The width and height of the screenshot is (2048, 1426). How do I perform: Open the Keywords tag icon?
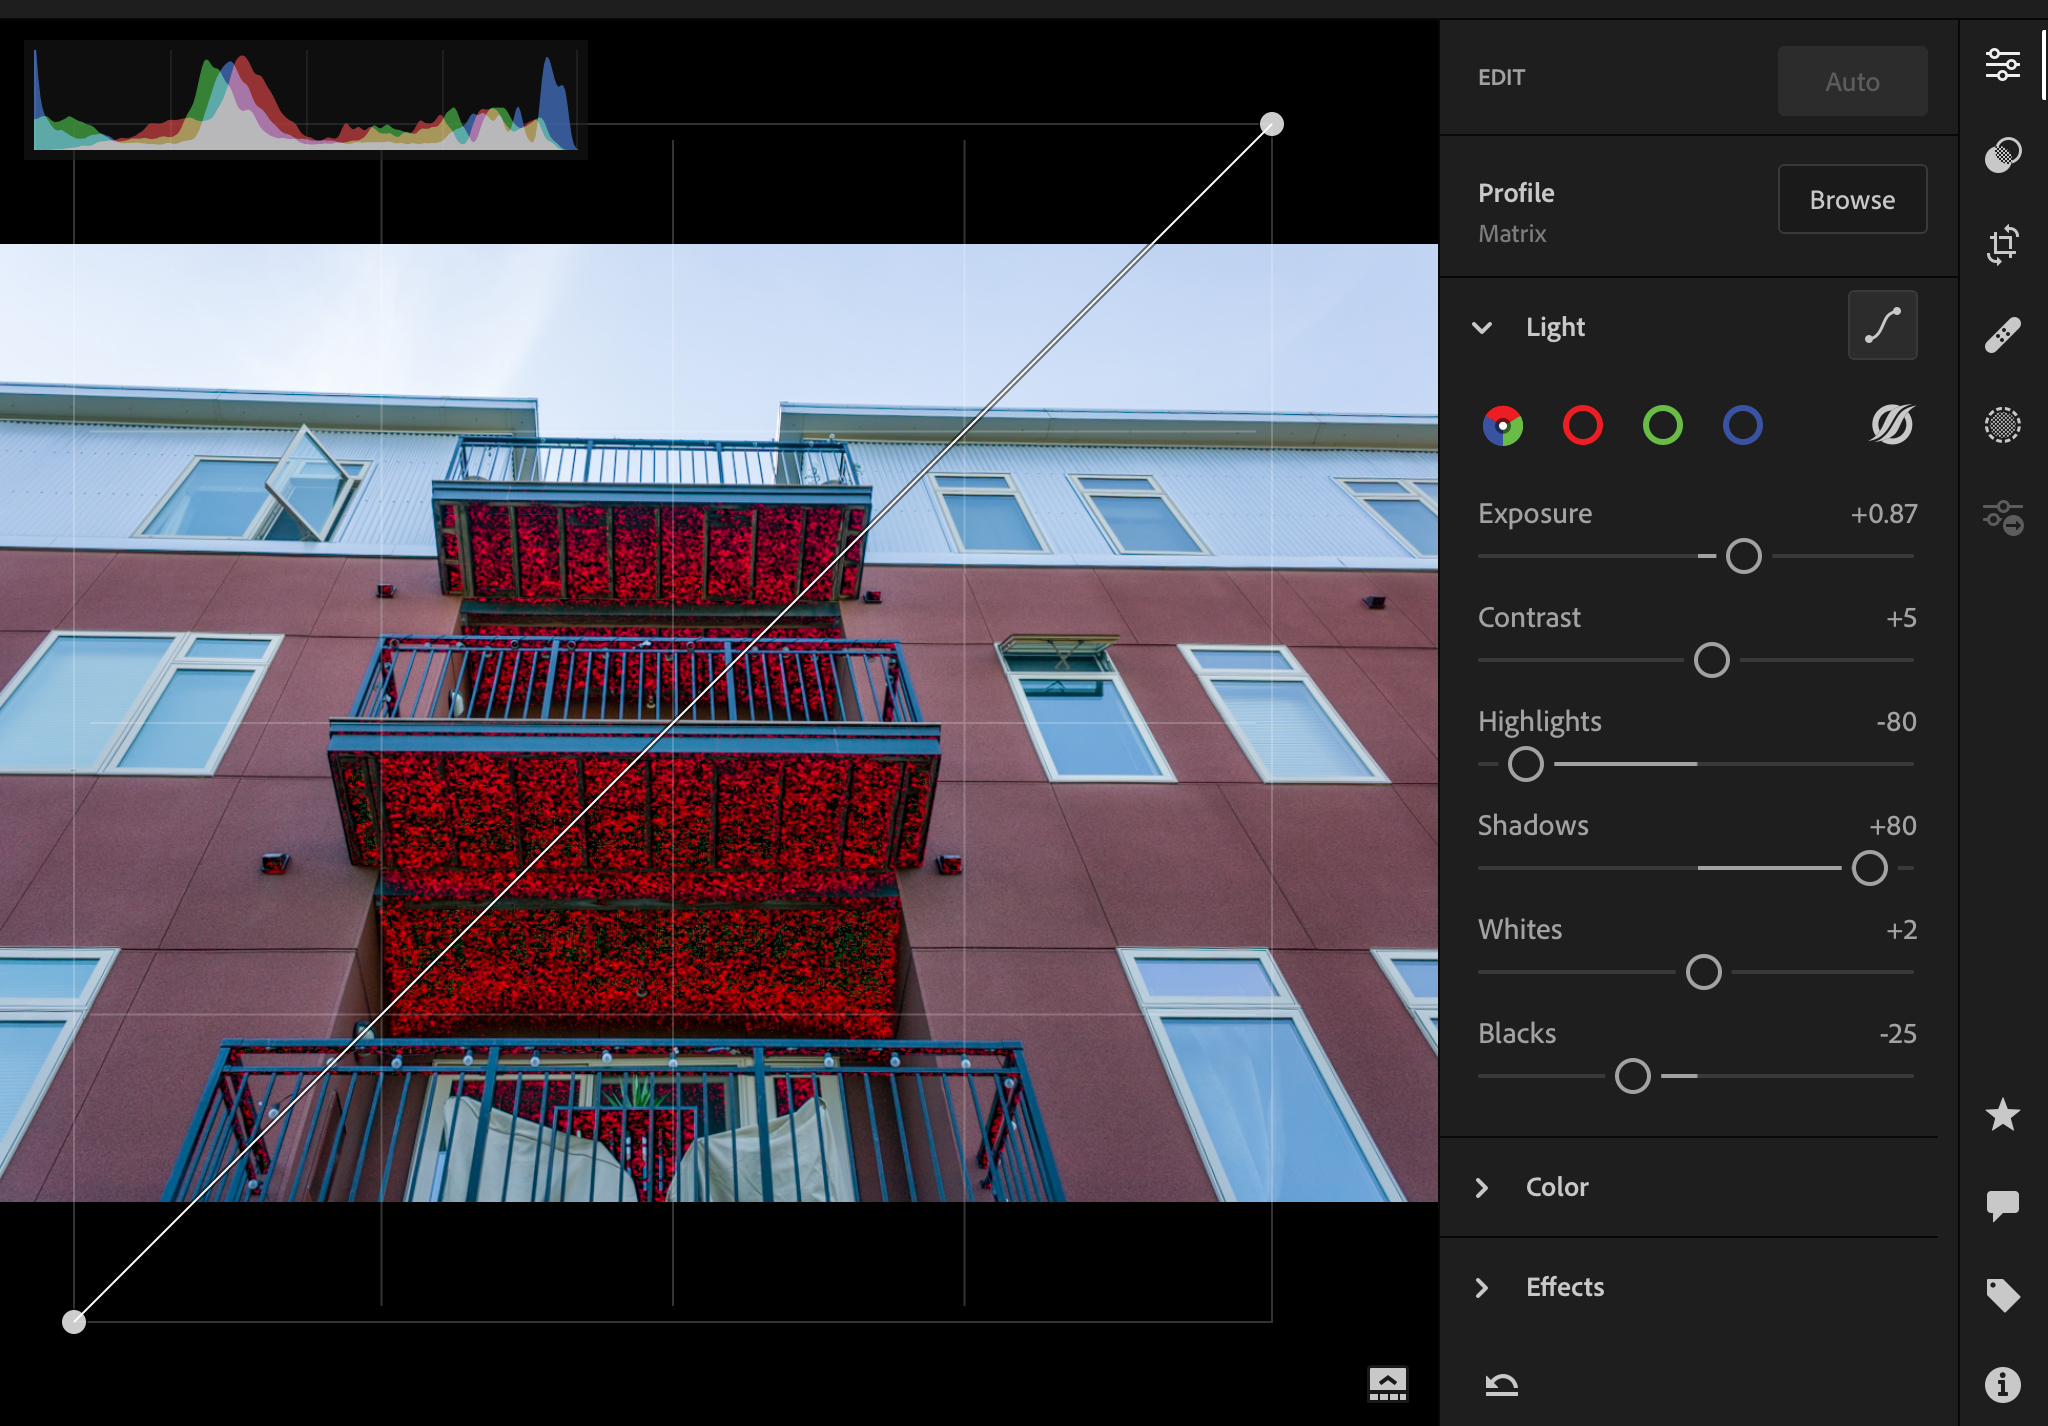(2002, 1295)
